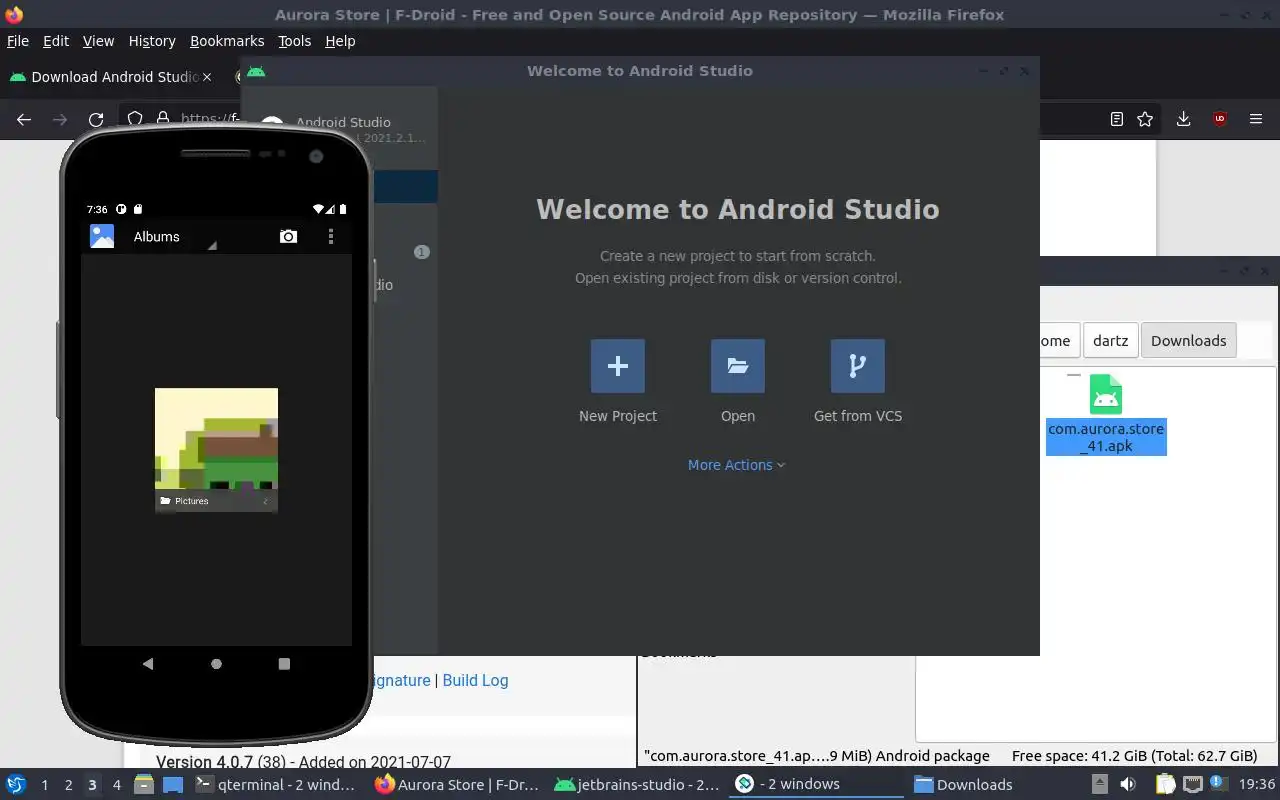Reload the Firefox page
1280x800 pixels.
96,119
